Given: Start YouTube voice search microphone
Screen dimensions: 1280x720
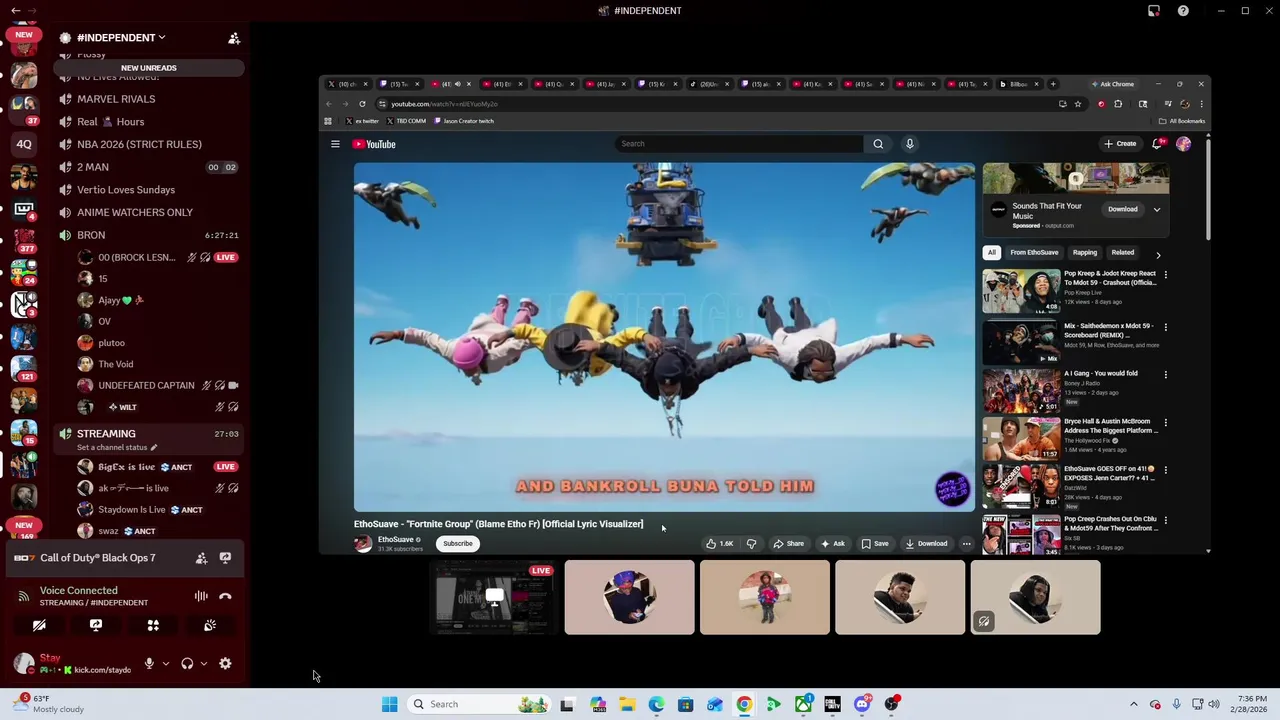Looking at the screenshot, I should click(910, 144).
